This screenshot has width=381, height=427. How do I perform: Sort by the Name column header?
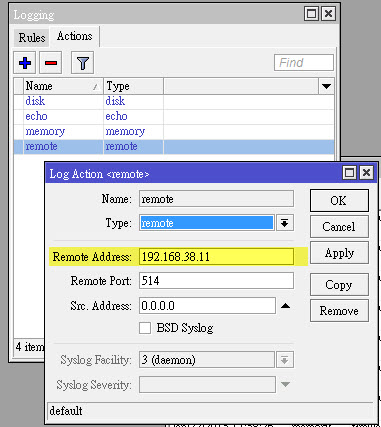[63, 86]
